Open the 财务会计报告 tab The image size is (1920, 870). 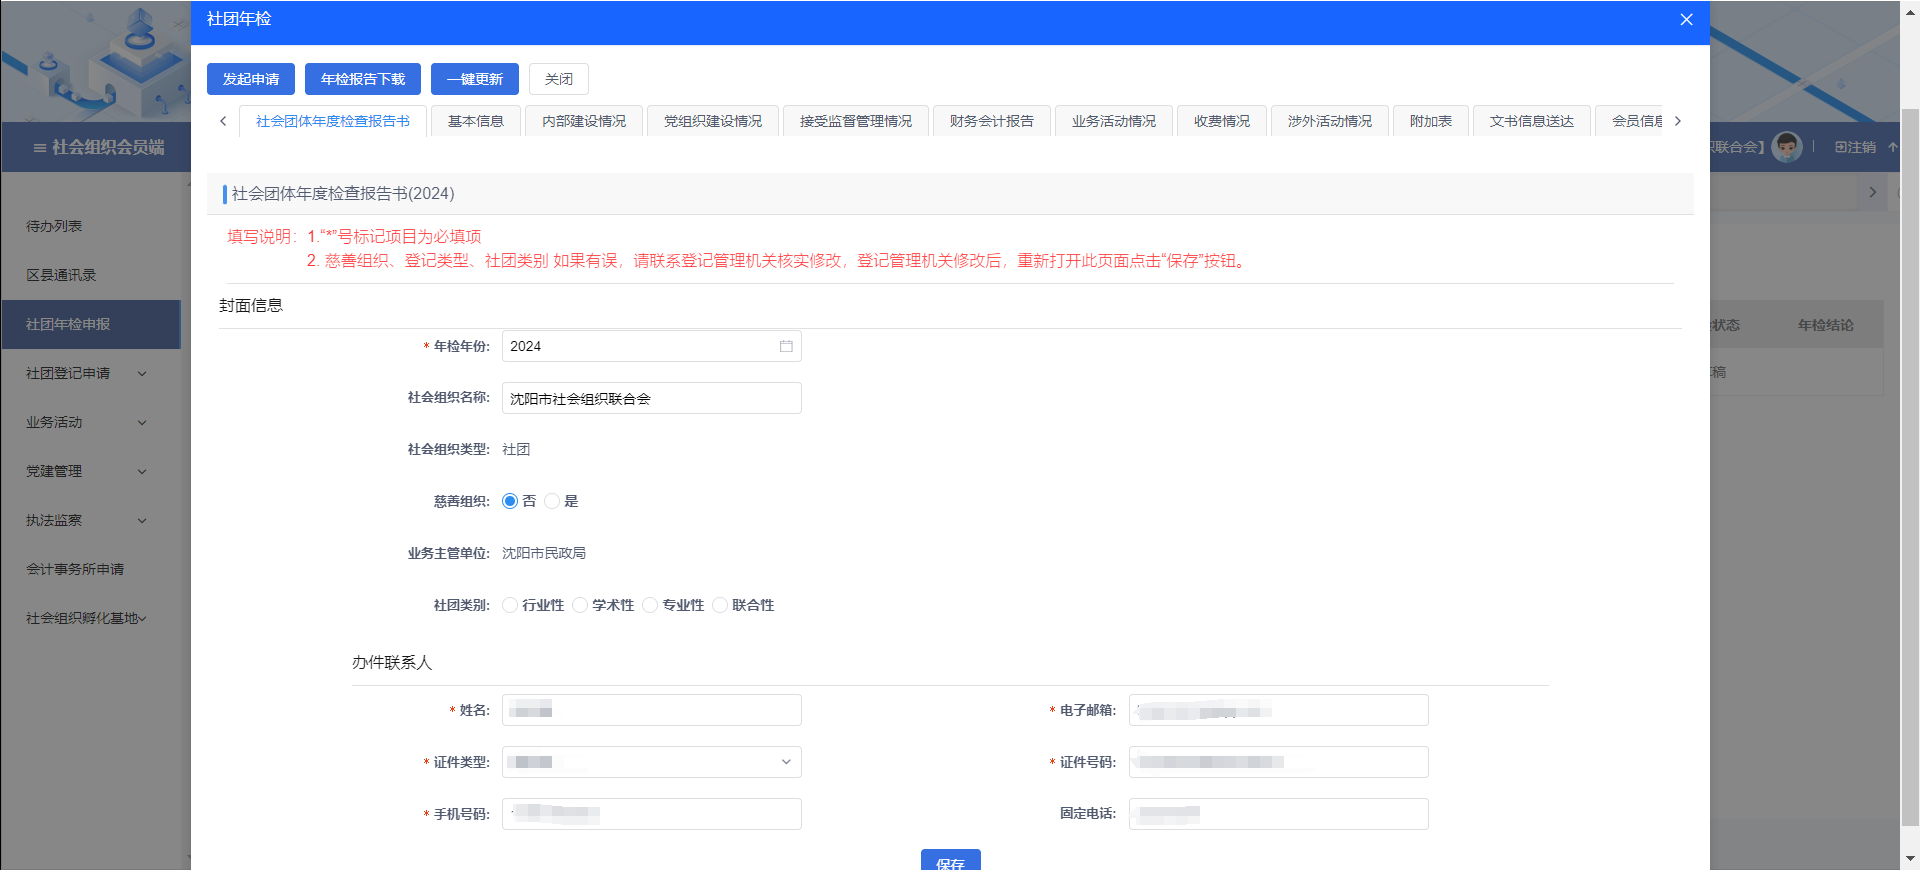[x=991, y=121]
